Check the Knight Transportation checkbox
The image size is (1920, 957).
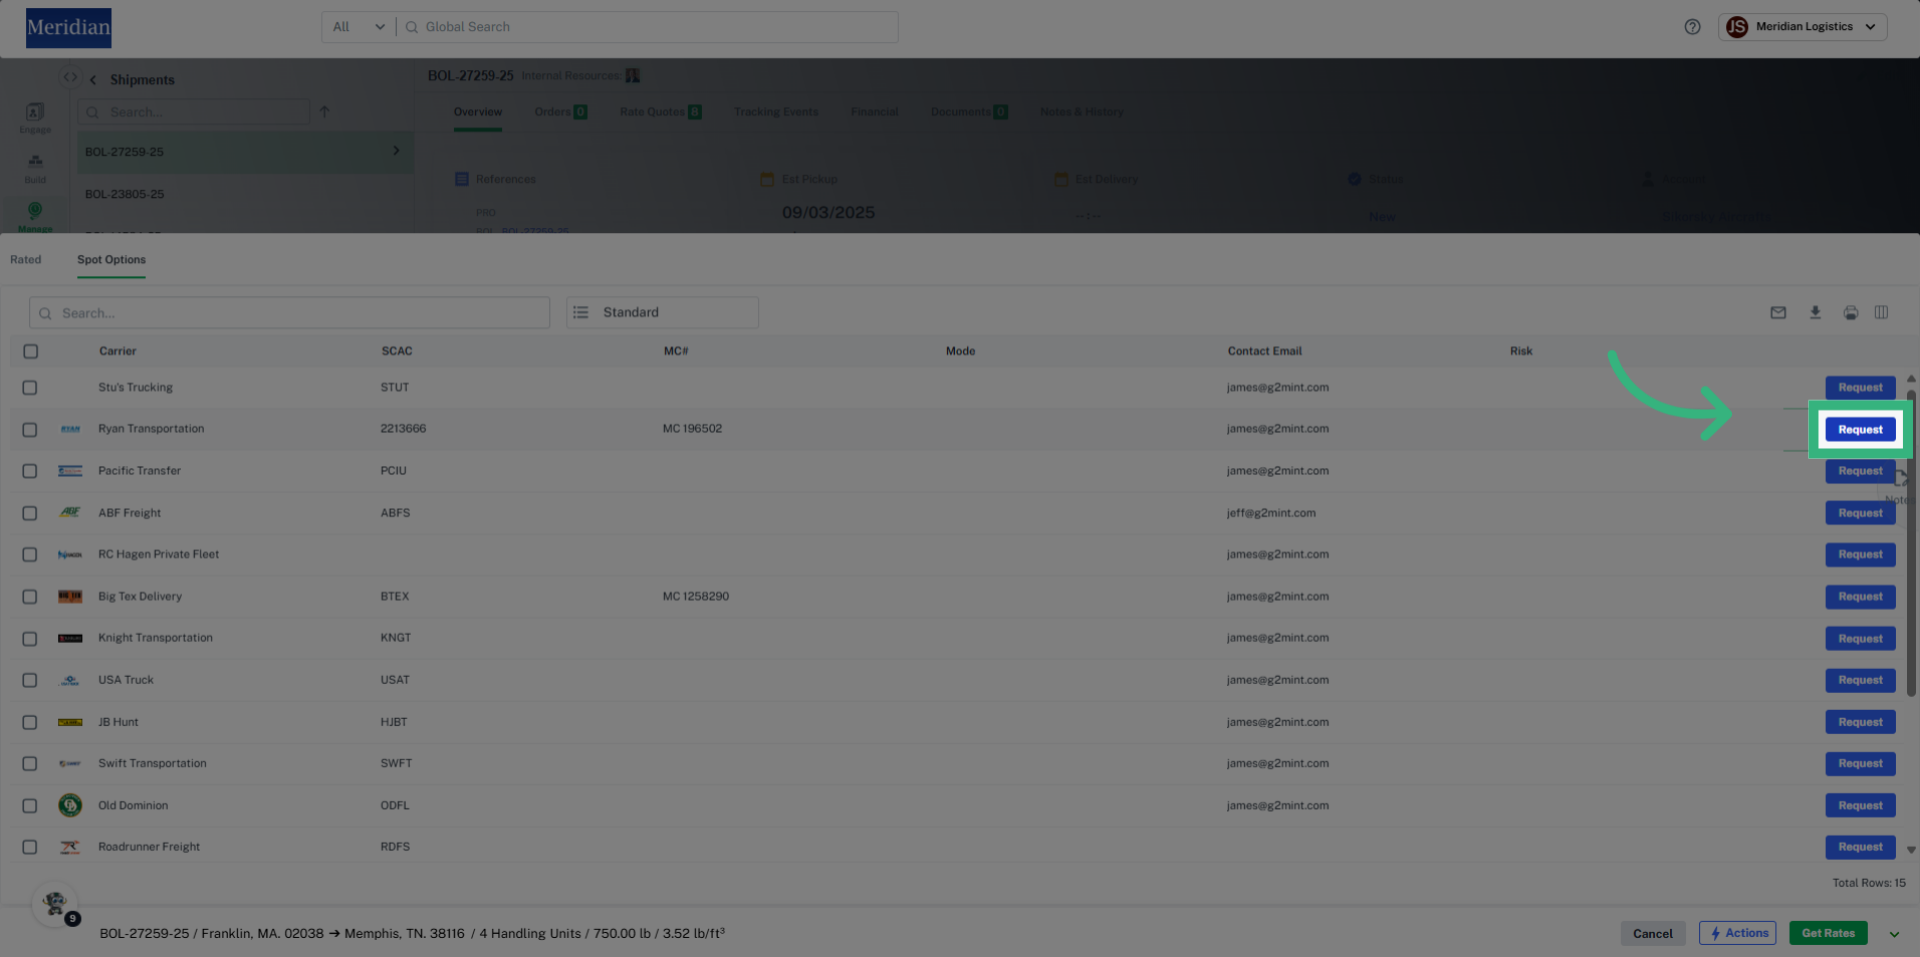point(30,639)
